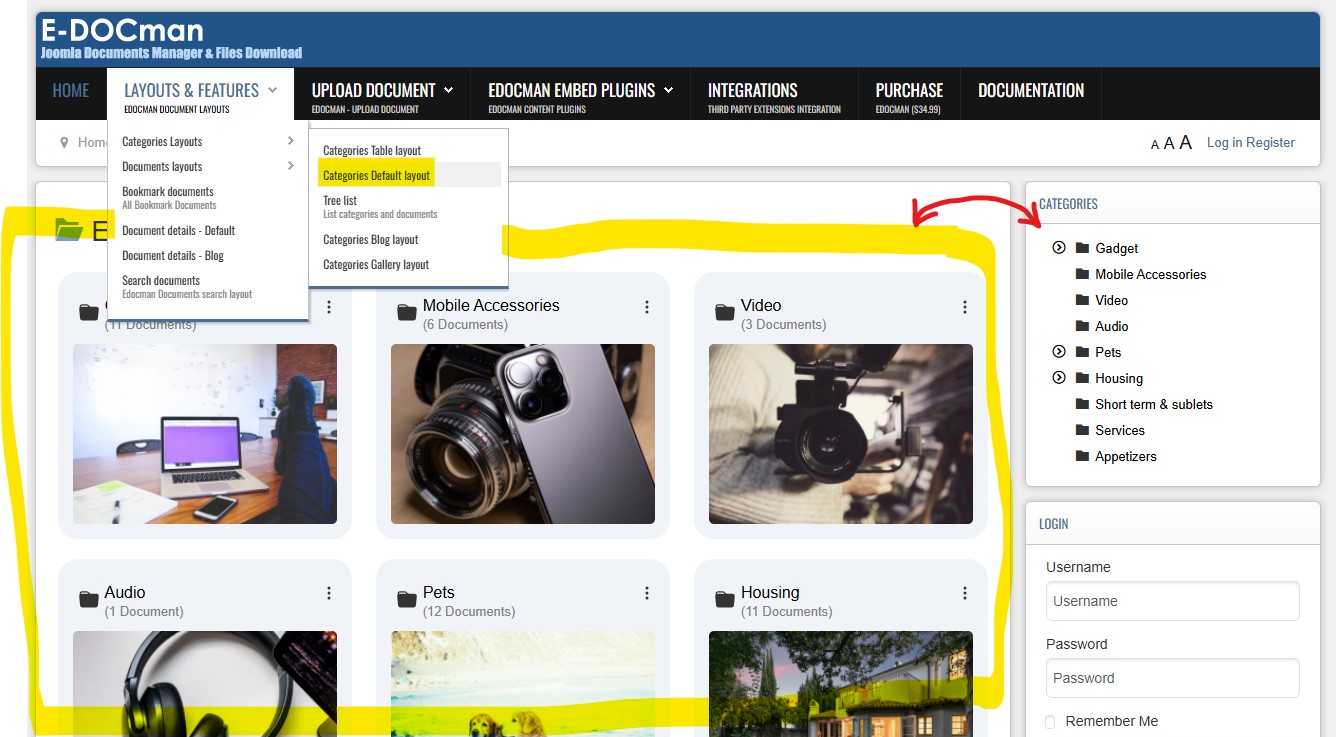Click the Log in link
The width and height of the screenshot is (1336, 737).
[1224, 143]
